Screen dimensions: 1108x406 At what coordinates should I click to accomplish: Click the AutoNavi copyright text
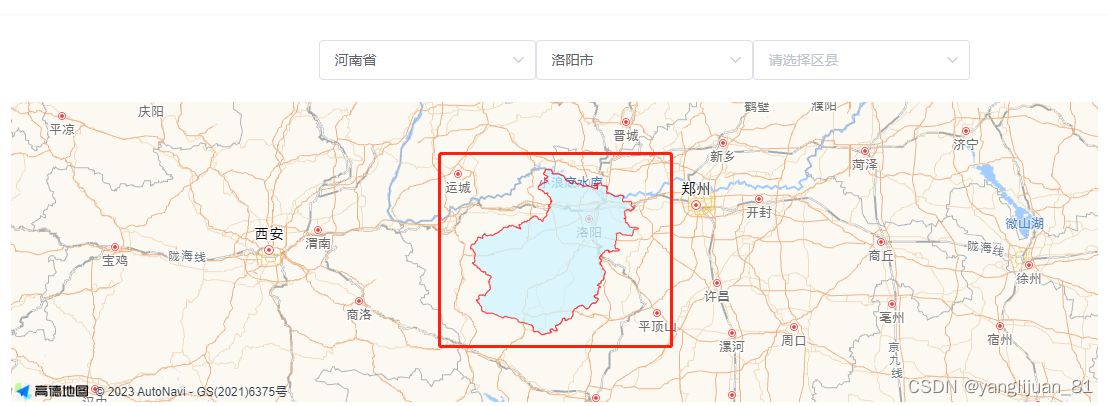coord(191,391)
